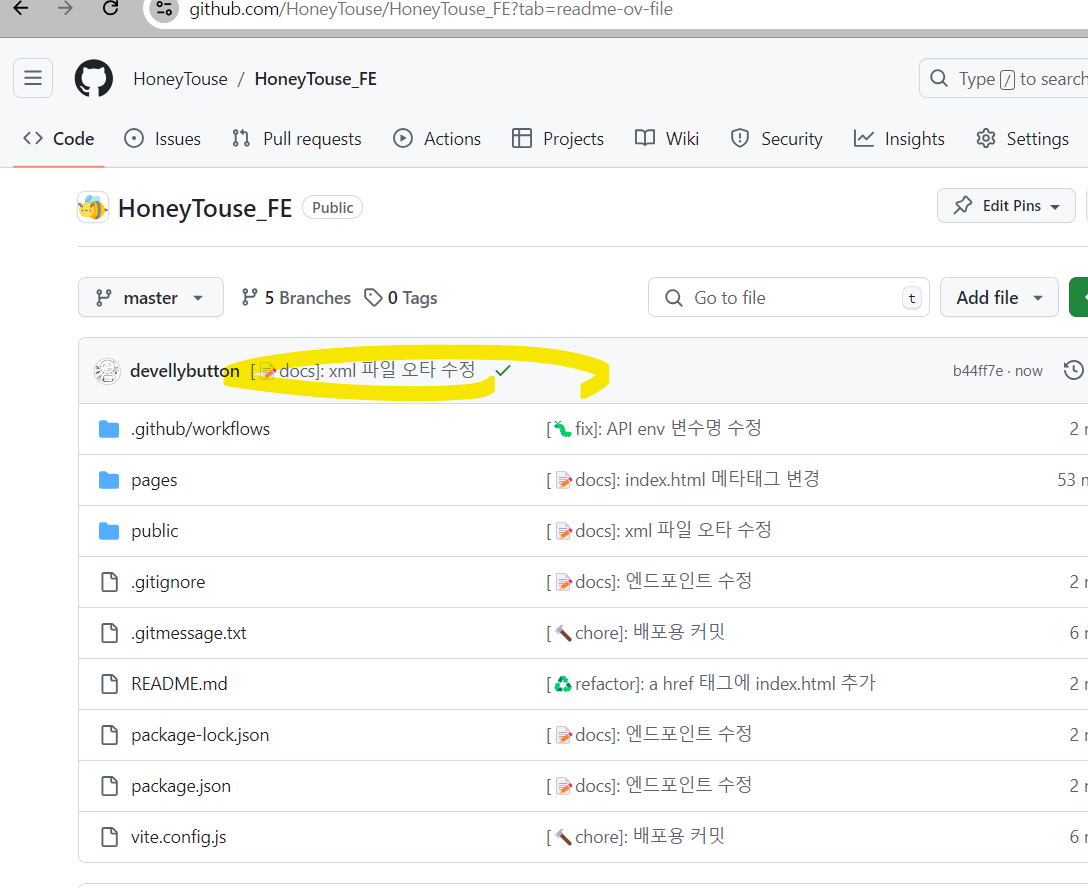Click the vite.config.js file icon
The height and width of the screenshot is (888, 1088).
tap(109, 837)
